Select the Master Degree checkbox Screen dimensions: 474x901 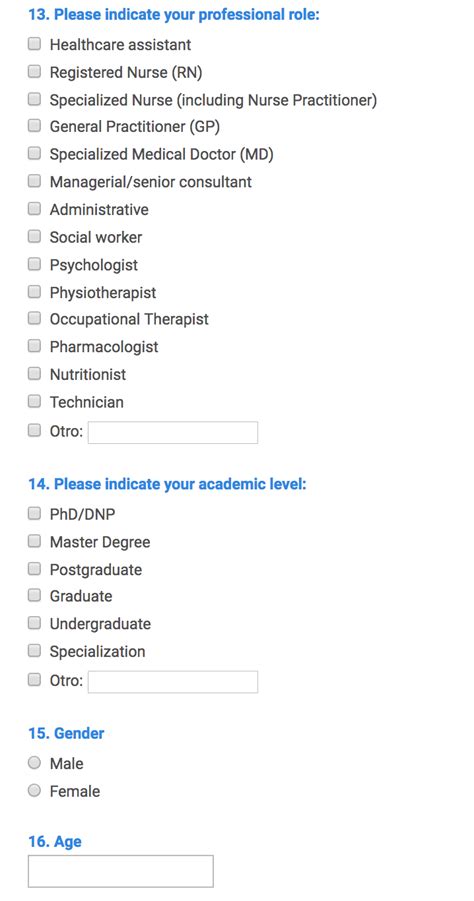(x=34, y=541)
